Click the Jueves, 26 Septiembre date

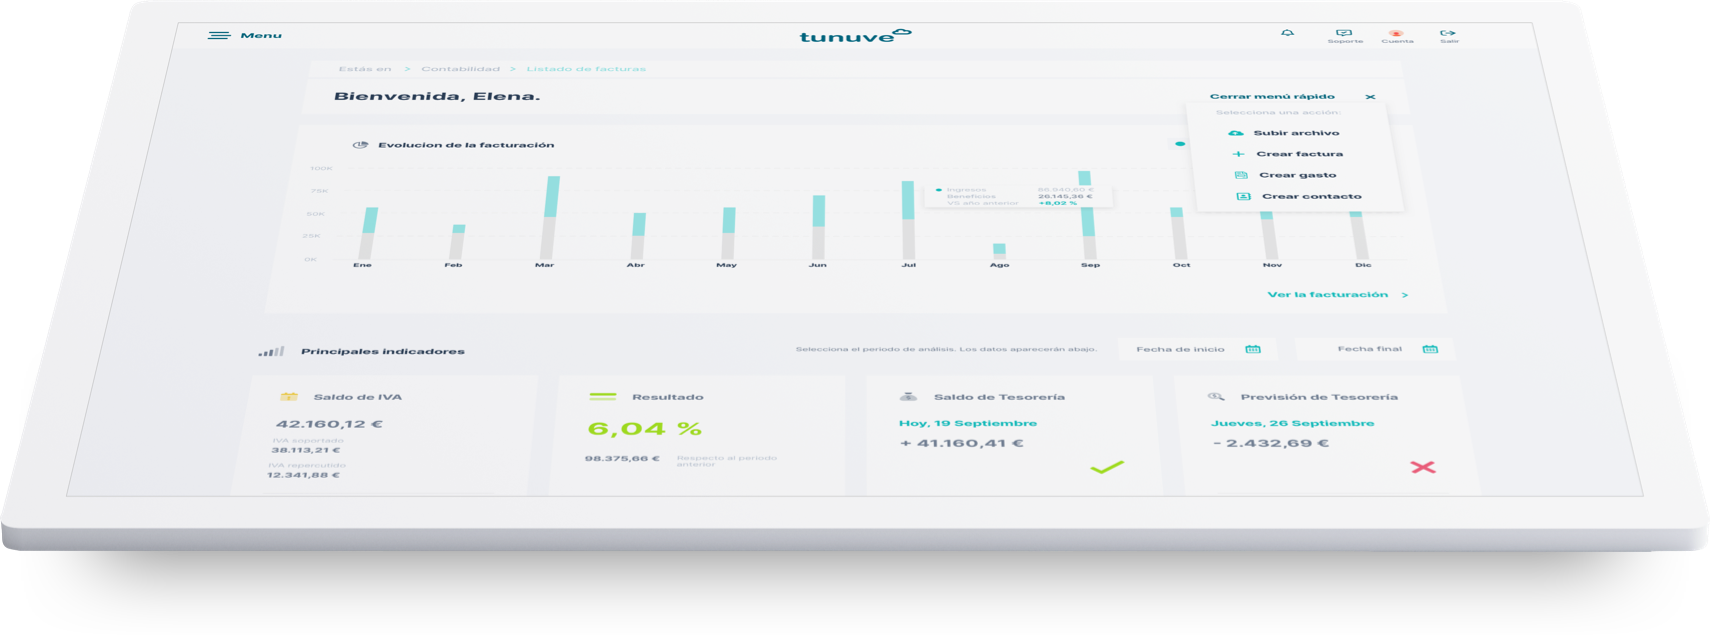click(1292, 423)
